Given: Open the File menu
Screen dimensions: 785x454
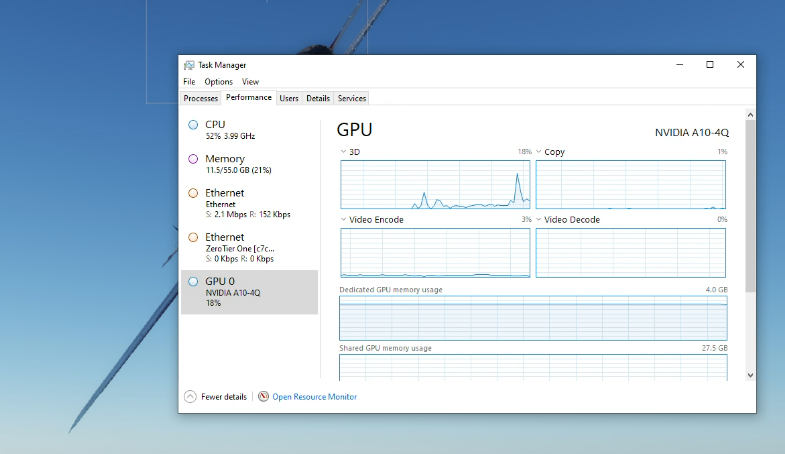Looking at the screenshot, I should (189, 82).
